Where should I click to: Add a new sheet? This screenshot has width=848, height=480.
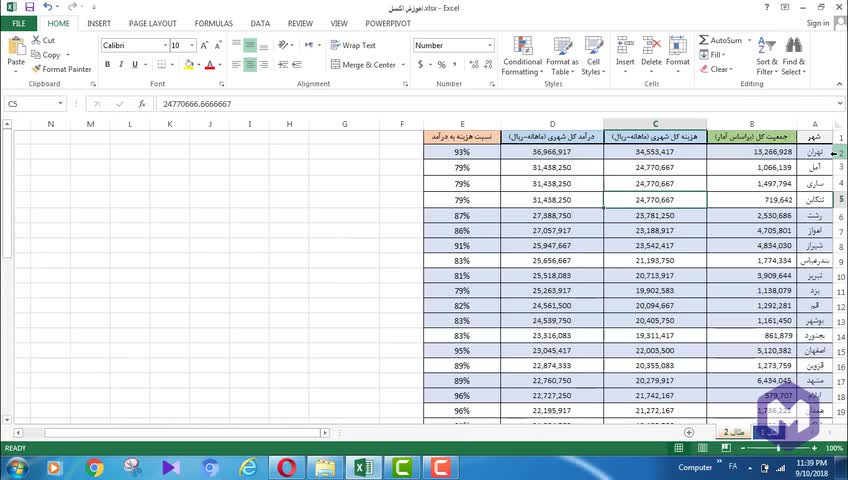689,432
